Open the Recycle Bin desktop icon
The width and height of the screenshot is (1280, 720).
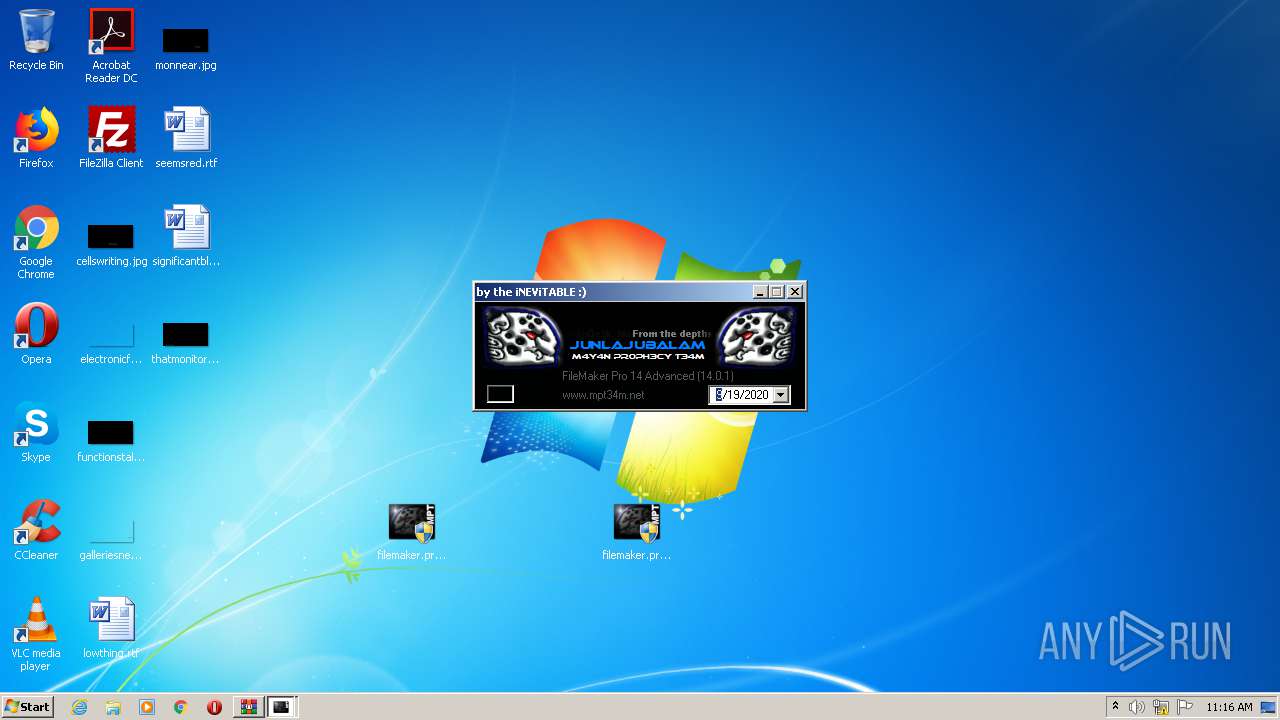(36, 40)
